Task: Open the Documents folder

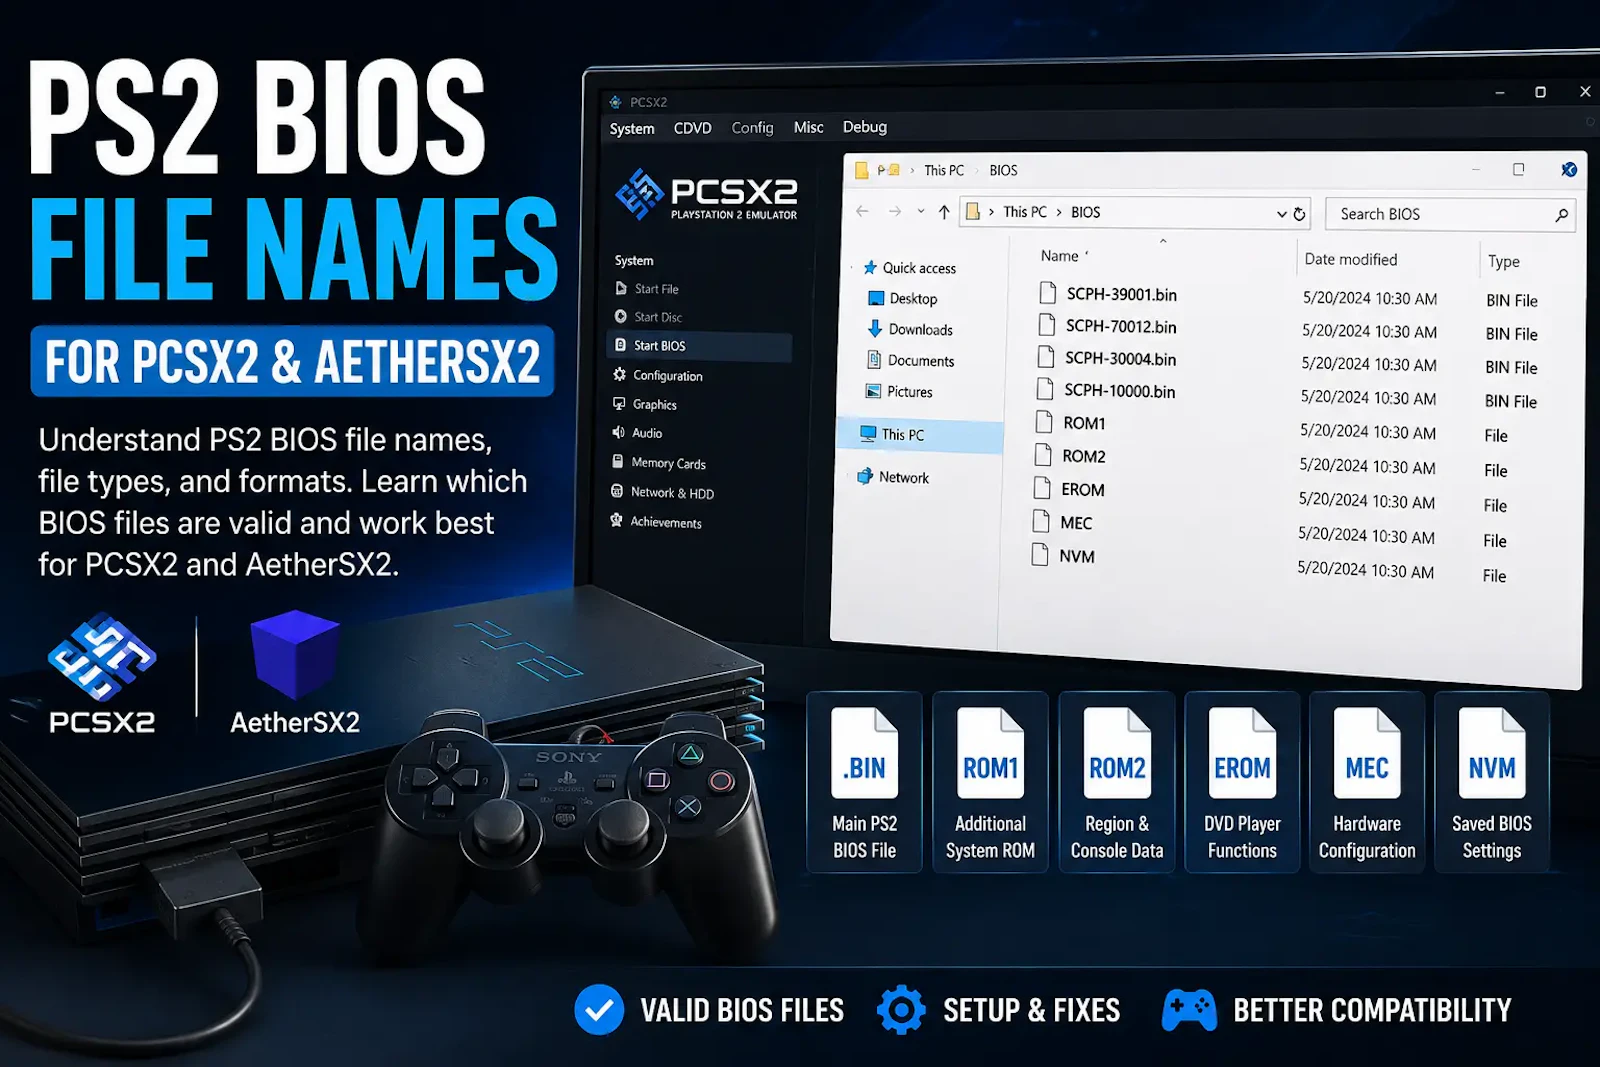Action: (909, 360)
